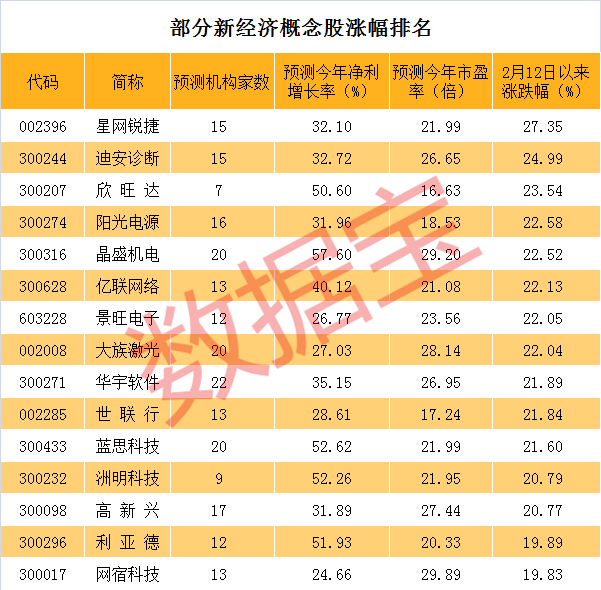Select the name 迪安诊断

(127, 158)
